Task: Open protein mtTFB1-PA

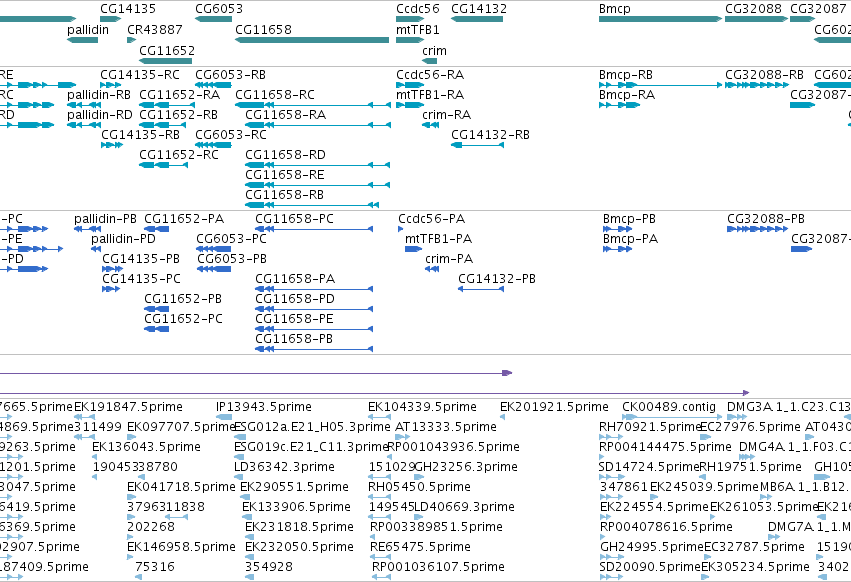Action: [x=439, y=239]
